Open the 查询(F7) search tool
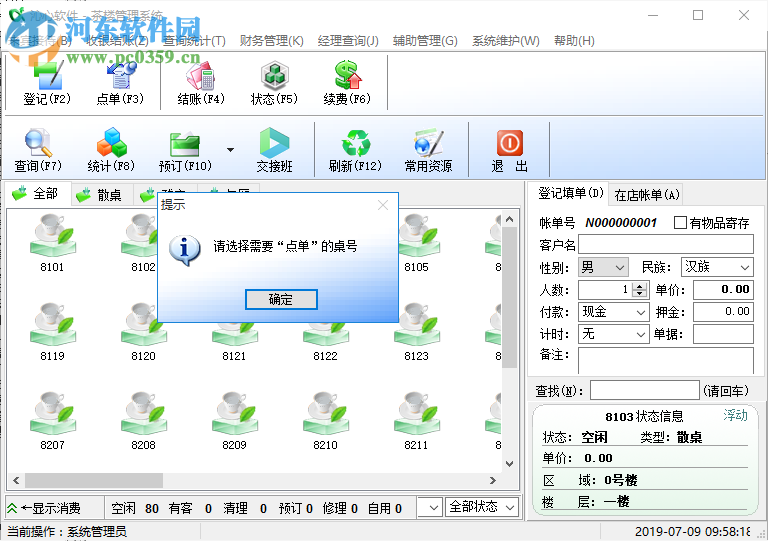768x541 pixels. click(38, 150)
